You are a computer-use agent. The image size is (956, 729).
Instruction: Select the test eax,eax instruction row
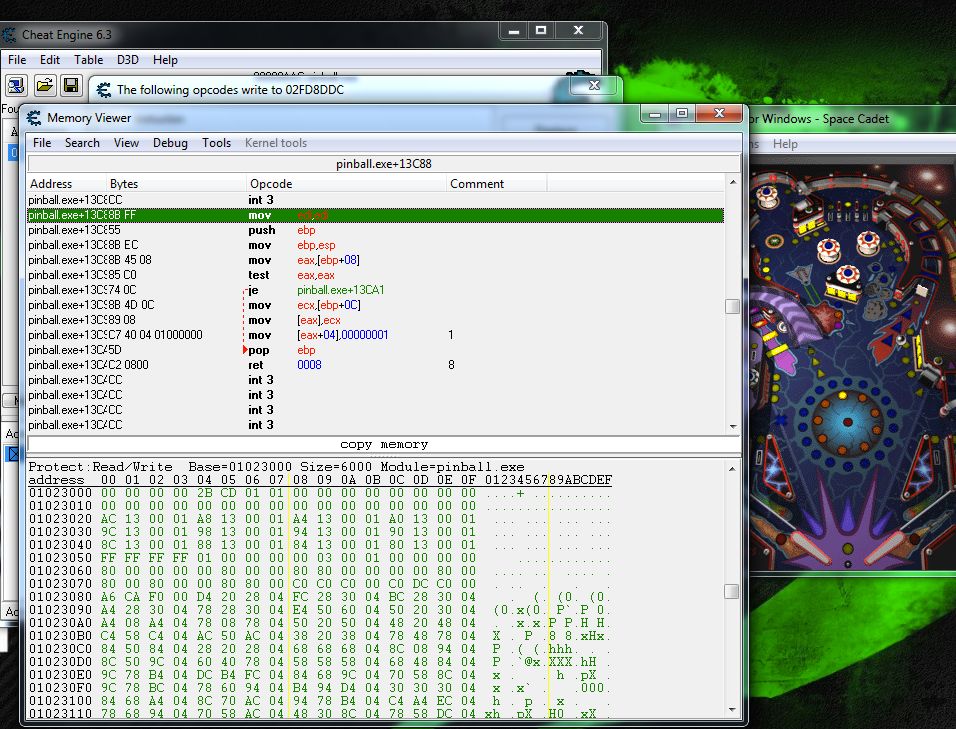coord(376,275)
